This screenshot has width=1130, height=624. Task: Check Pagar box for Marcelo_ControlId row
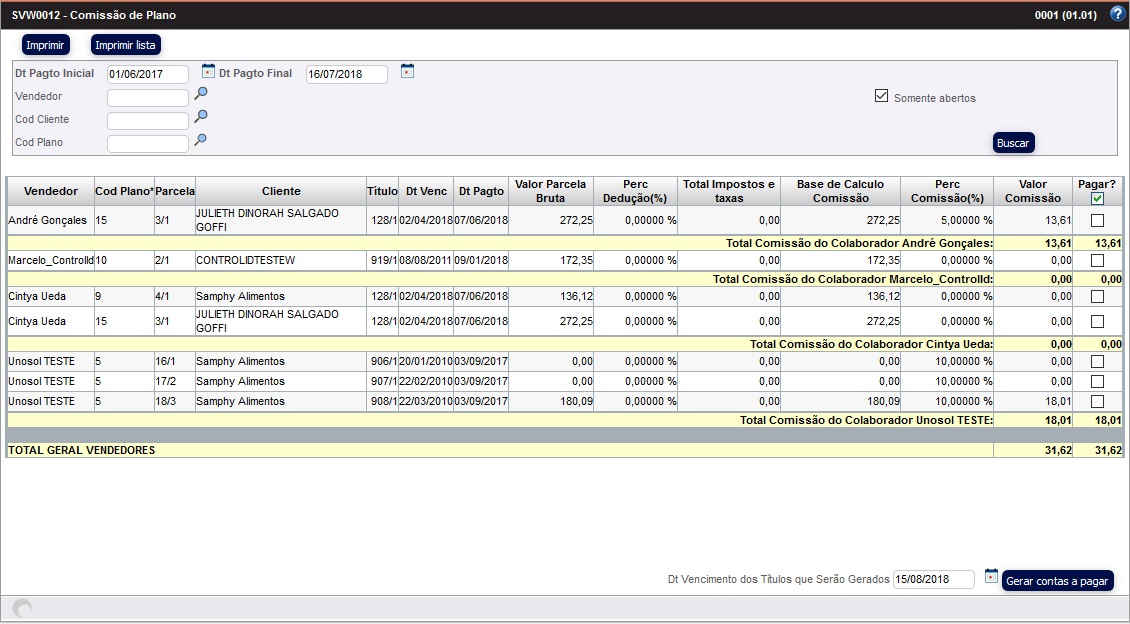[x=1097, y=260]
